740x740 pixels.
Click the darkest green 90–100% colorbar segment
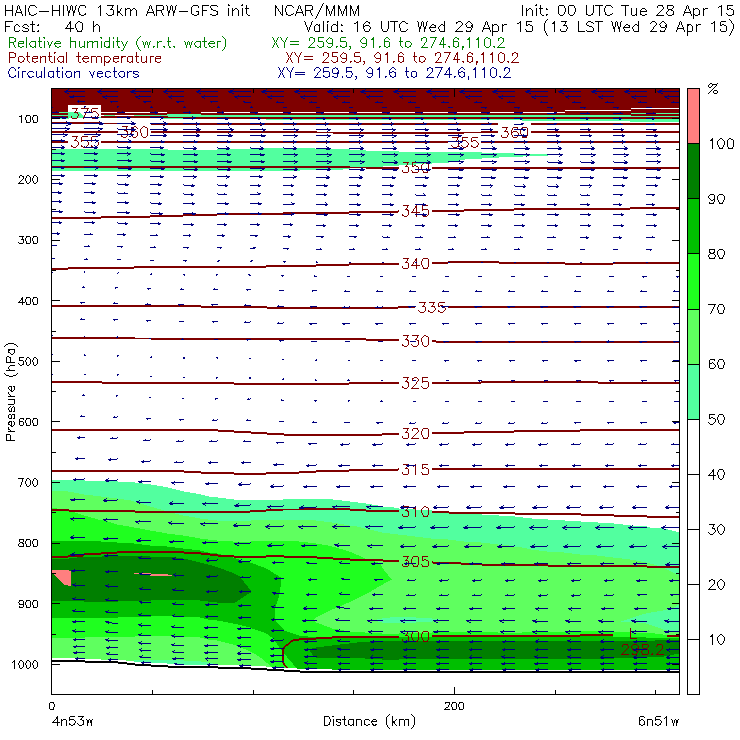click(x=693, y=171)
